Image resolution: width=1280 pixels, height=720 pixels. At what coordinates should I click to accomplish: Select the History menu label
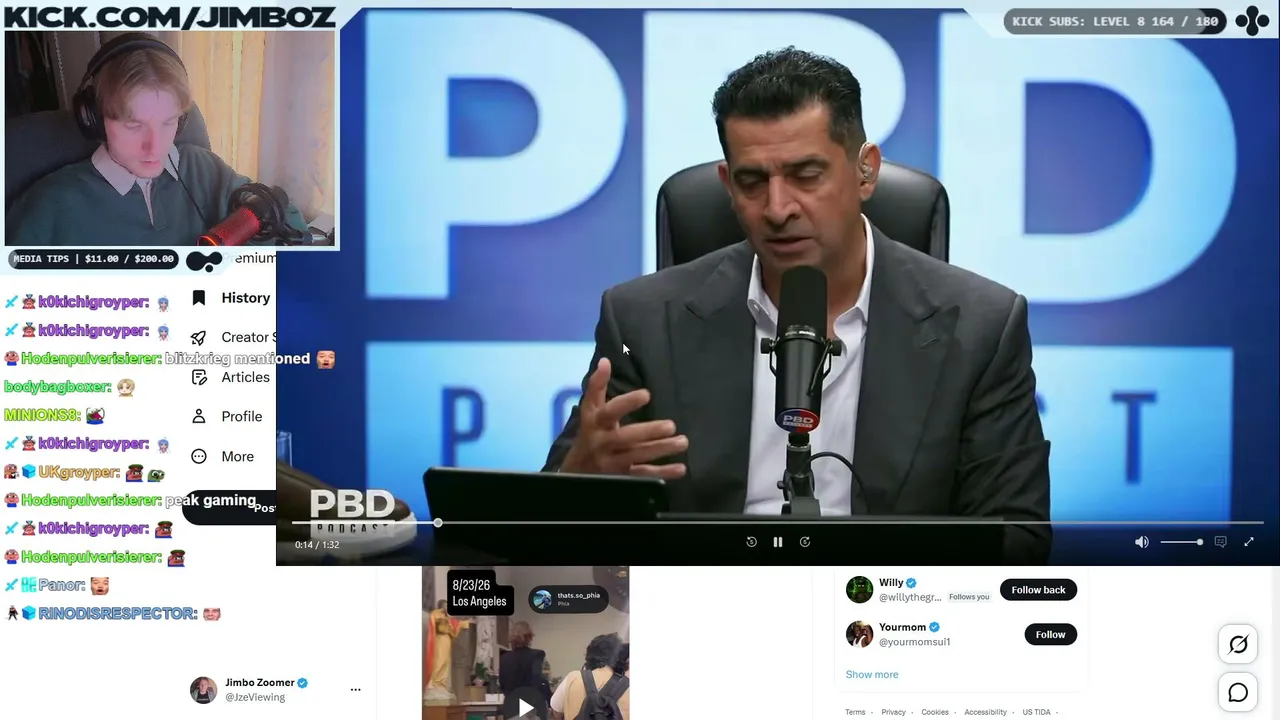pos(246,298)
